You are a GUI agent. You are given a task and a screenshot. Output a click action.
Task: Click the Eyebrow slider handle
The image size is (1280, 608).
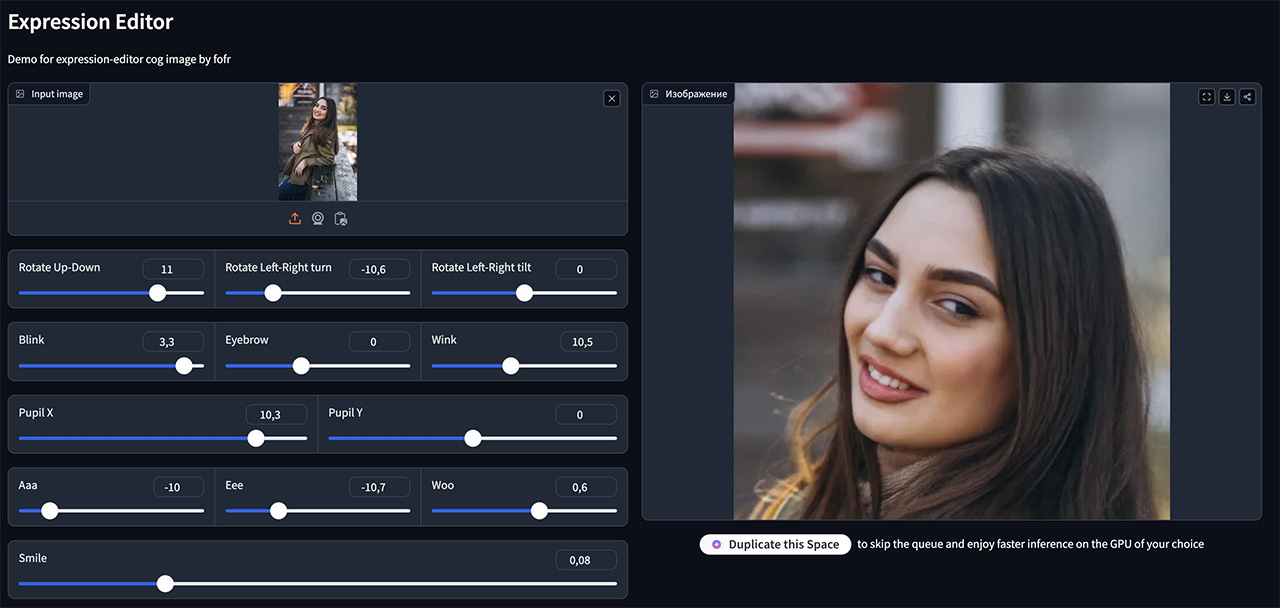301,366
